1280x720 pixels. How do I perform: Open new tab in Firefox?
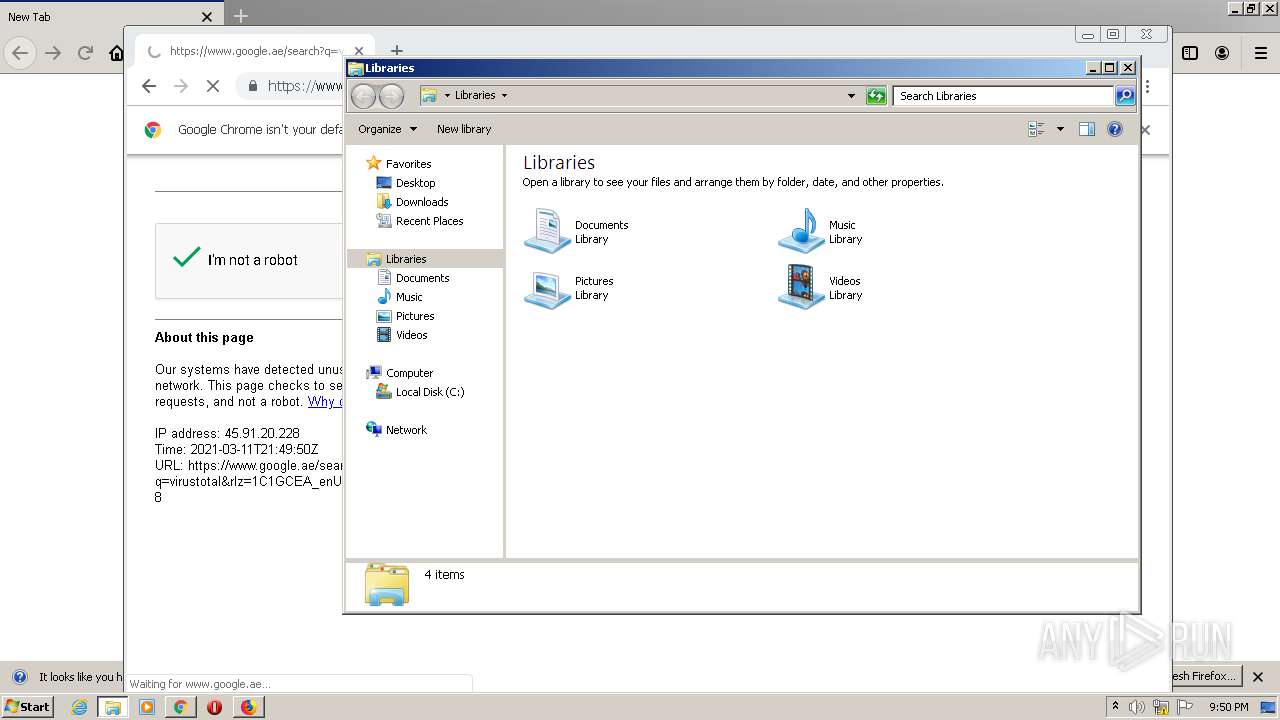[x=241, y=16]
